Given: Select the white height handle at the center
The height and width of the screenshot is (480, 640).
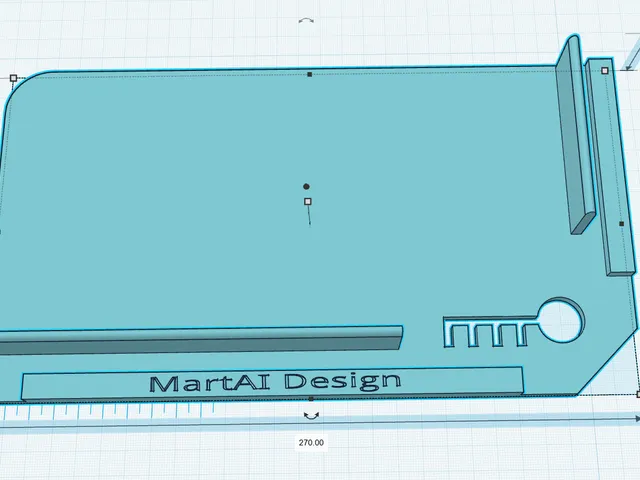Looking at the screenshot, I should (x=308, y=201).
